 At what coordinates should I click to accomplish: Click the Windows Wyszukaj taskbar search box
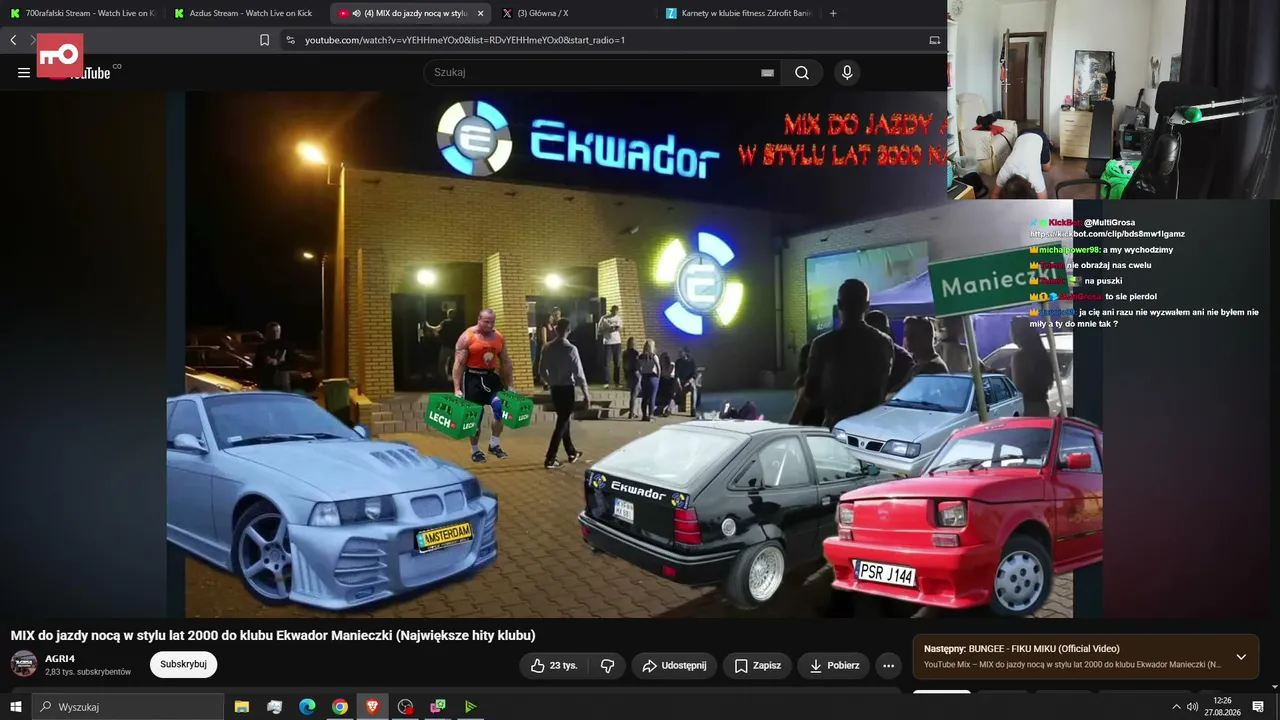tap(128, 707)
